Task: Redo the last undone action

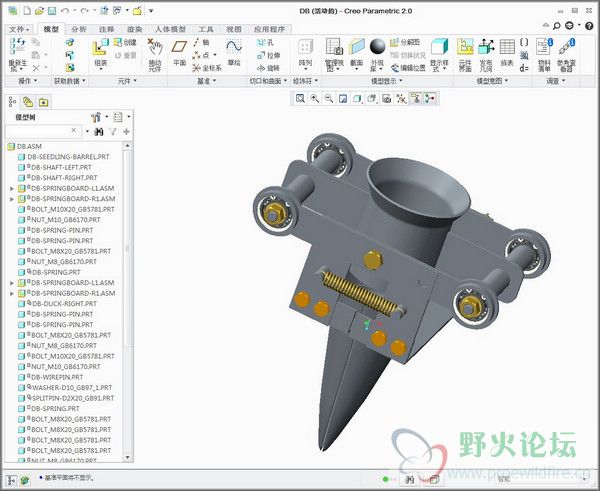Action: point(85,11)
